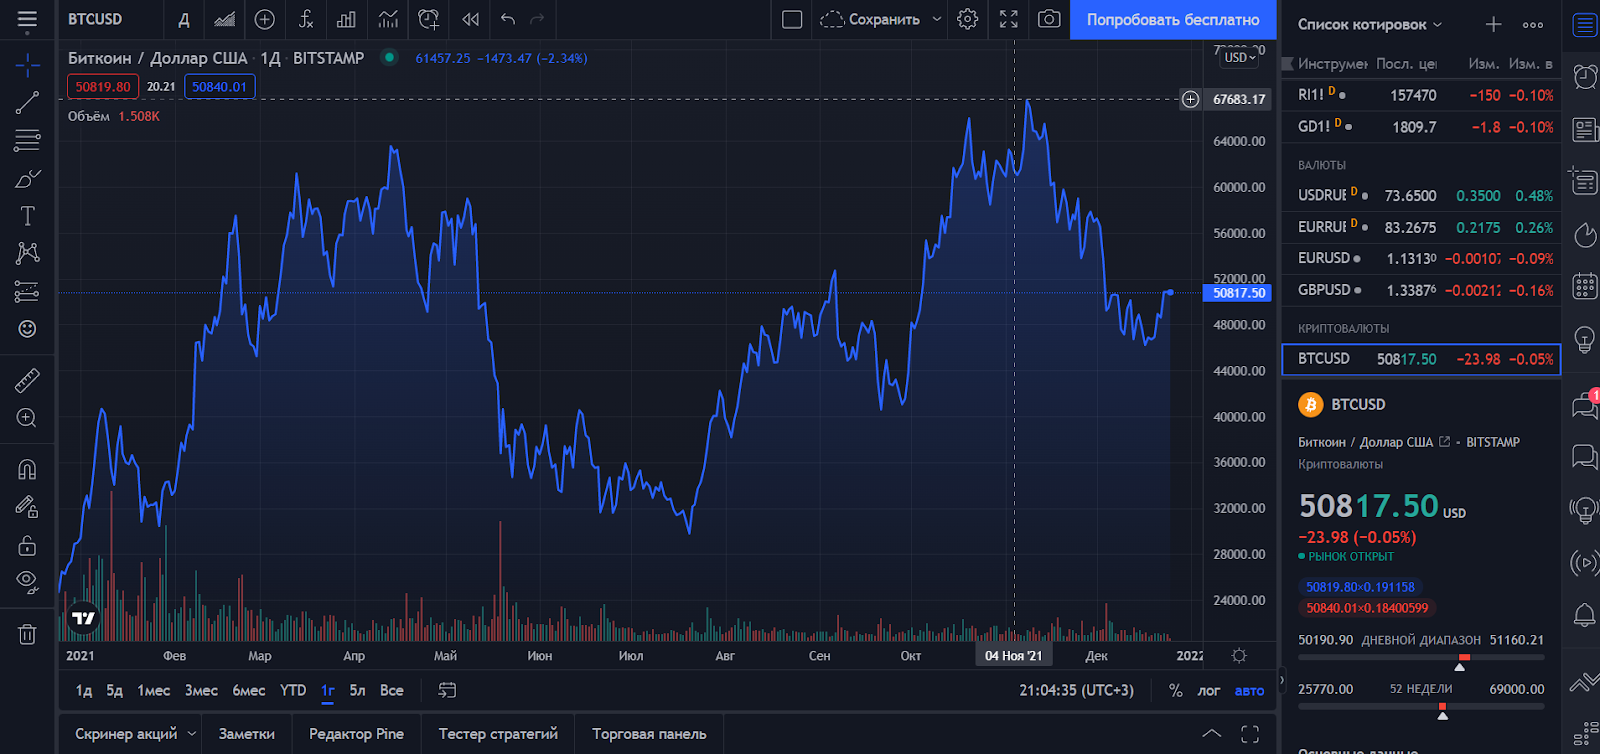Change the Д timeframe interval
Image resolution: width=1600 pixels, height=754 pixels.
click(184, 19)
